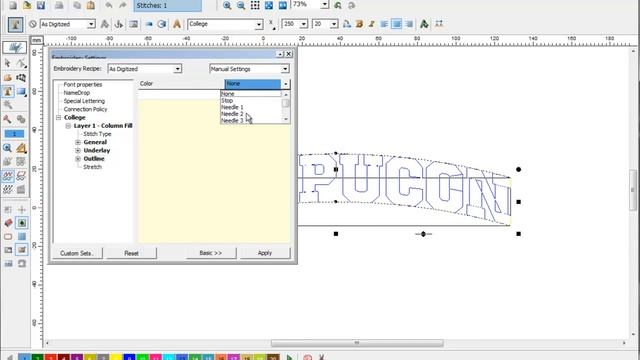640x360 pixels.
Task: Toggle the grid display icon
Action: [x=255, y=5]
